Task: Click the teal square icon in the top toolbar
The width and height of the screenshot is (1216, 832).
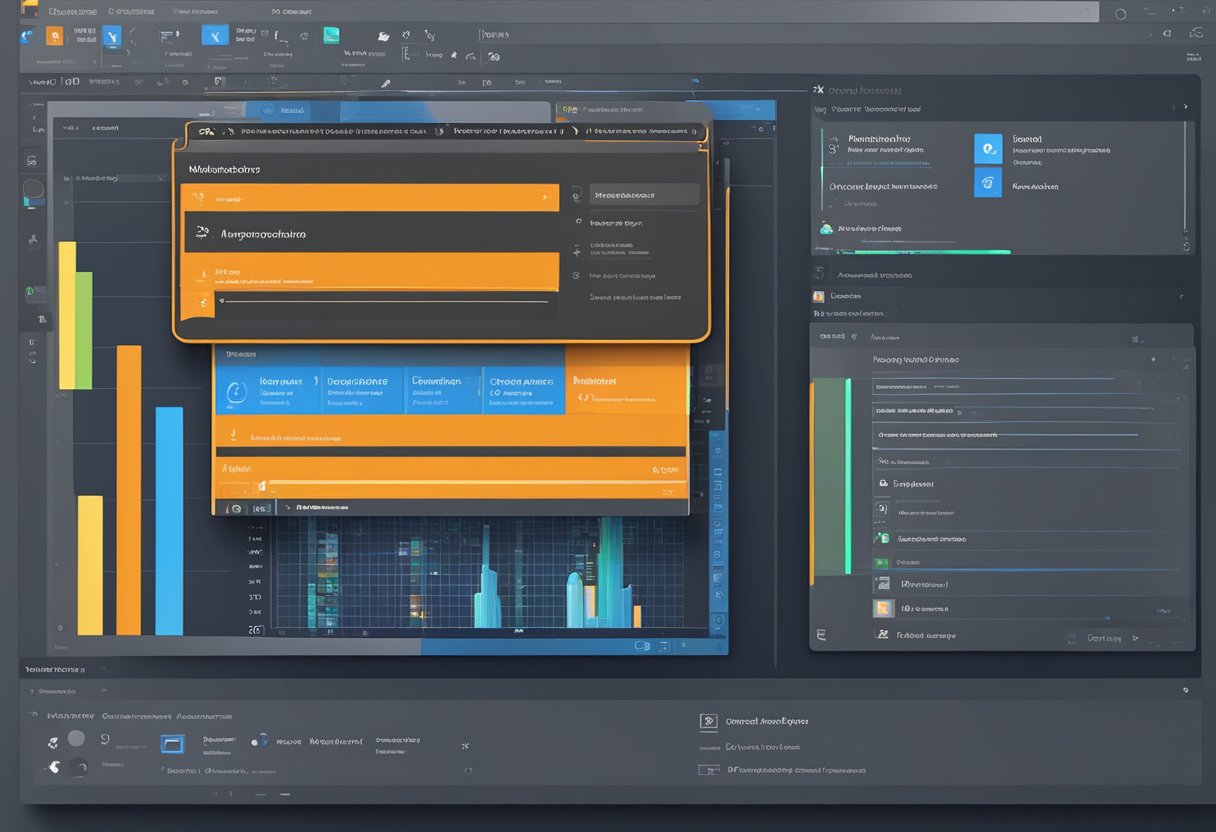Action: pyautogui.click(x=331, y=35)
